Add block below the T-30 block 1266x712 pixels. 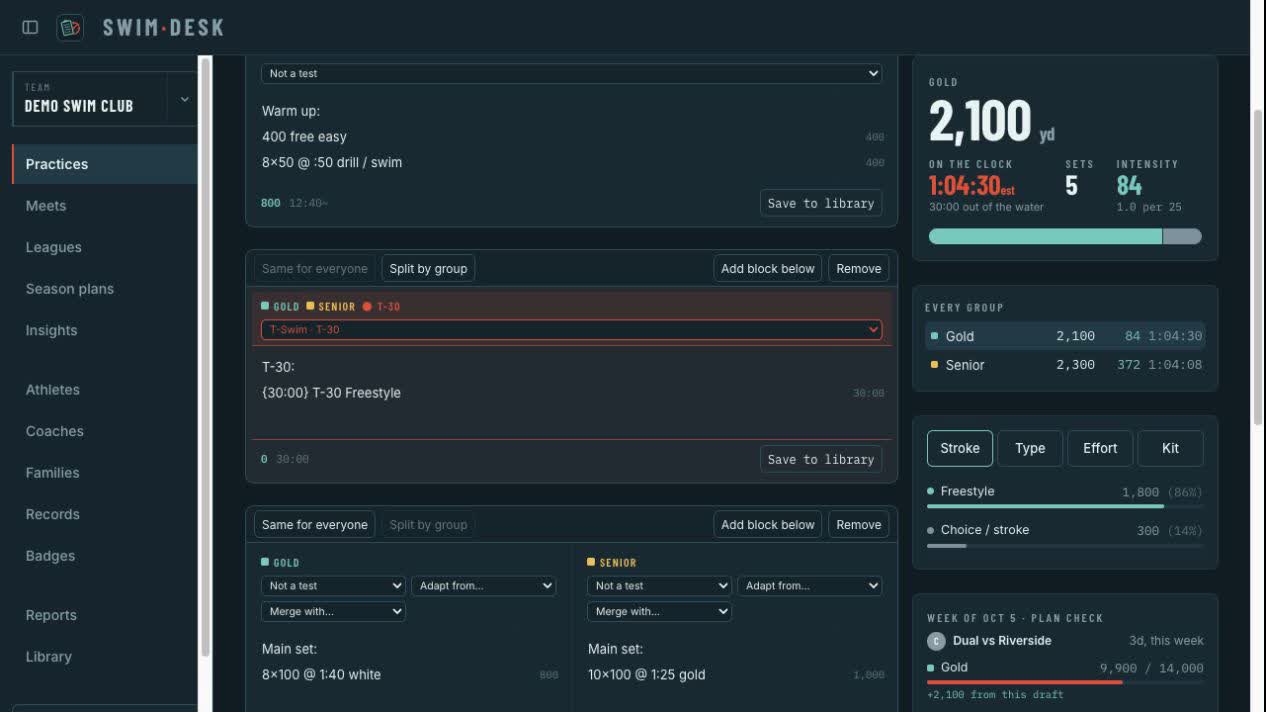pos(768,268)
